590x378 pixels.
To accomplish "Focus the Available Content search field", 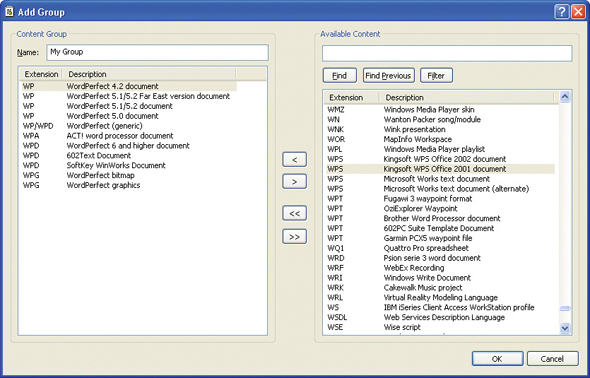I will 447,53.
